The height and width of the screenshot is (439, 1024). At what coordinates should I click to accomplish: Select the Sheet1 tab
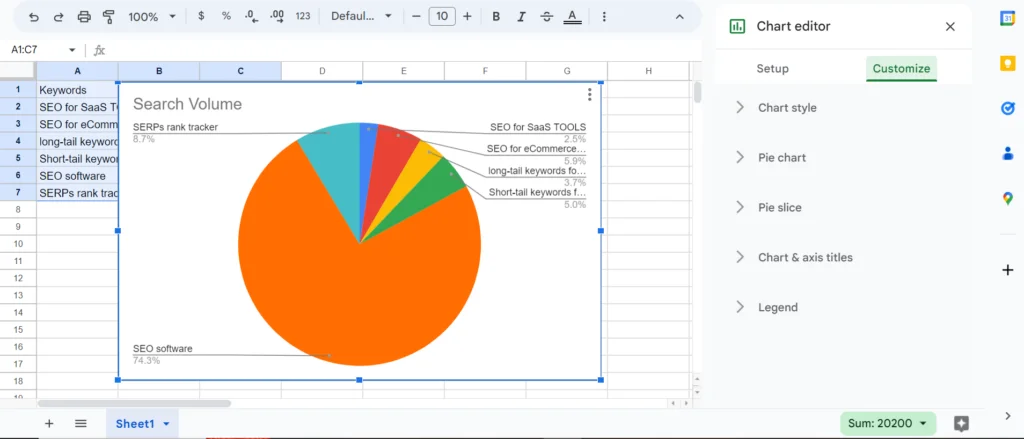135,424
